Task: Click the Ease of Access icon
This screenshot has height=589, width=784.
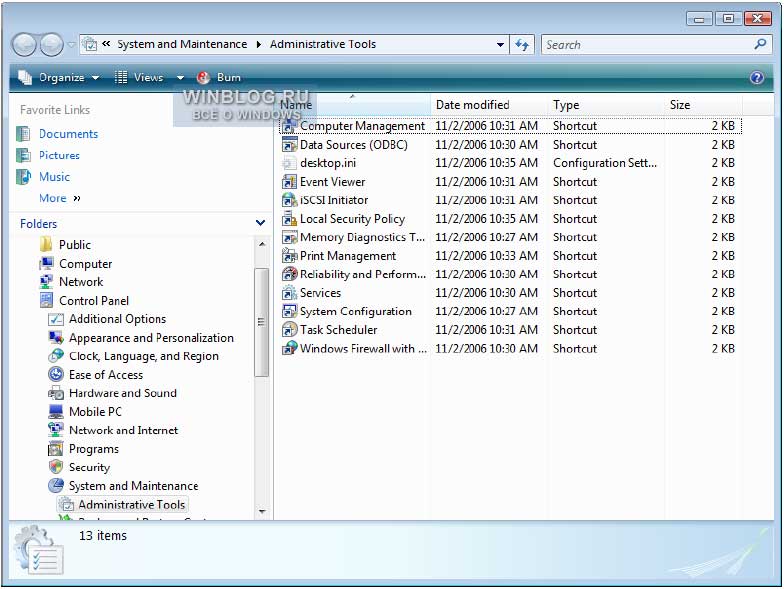Action: coord(56,374)
